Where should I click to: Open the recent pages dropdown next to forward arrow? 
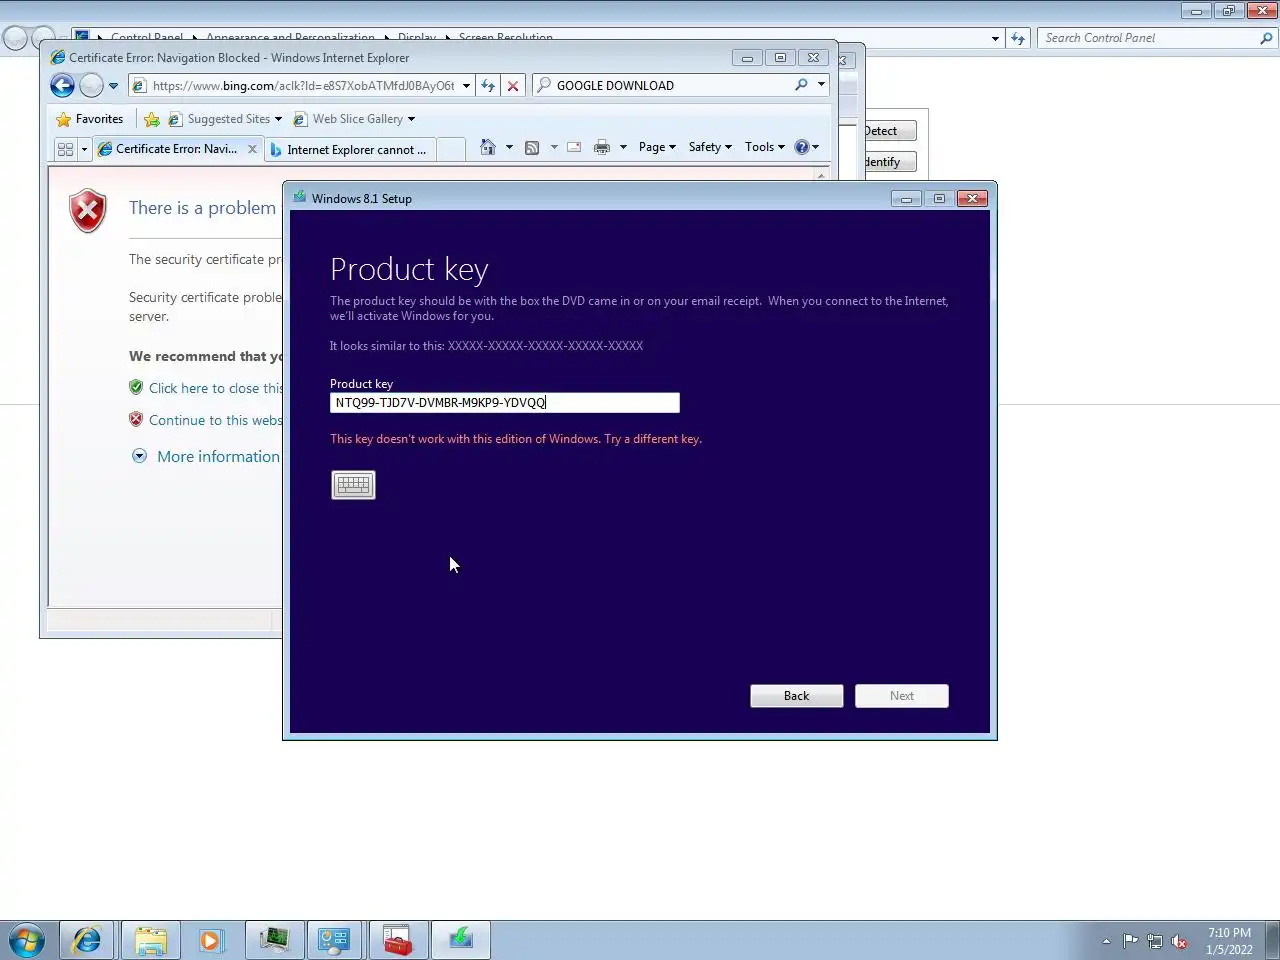[113, 86]
